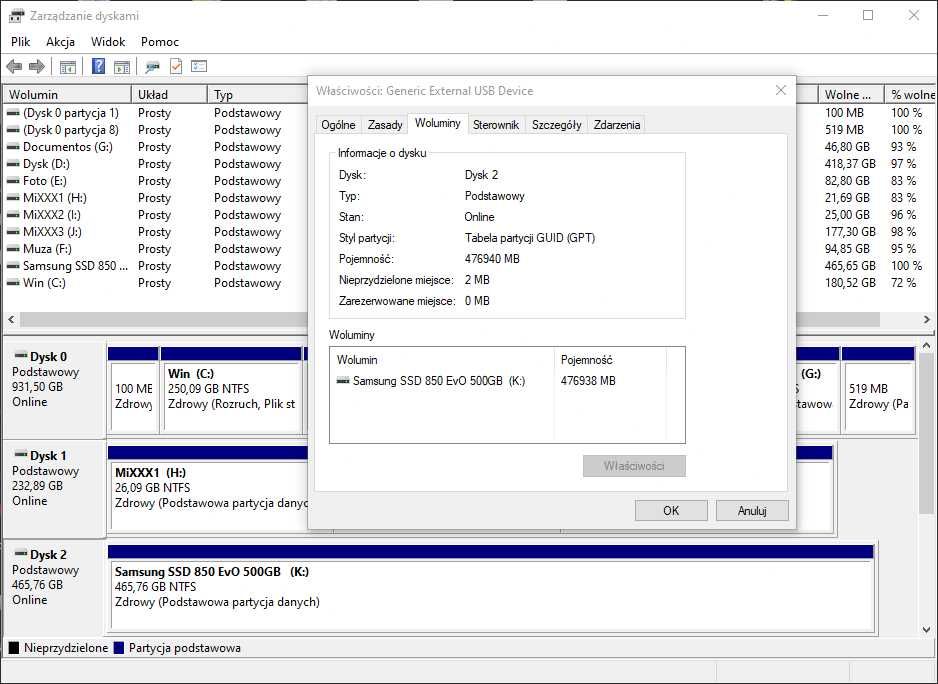Image resolution: width=938 pixels, height=684 pixels.
Task: Click the Tabela partycji GUID (GPT) value
Action: click(529, 238)
